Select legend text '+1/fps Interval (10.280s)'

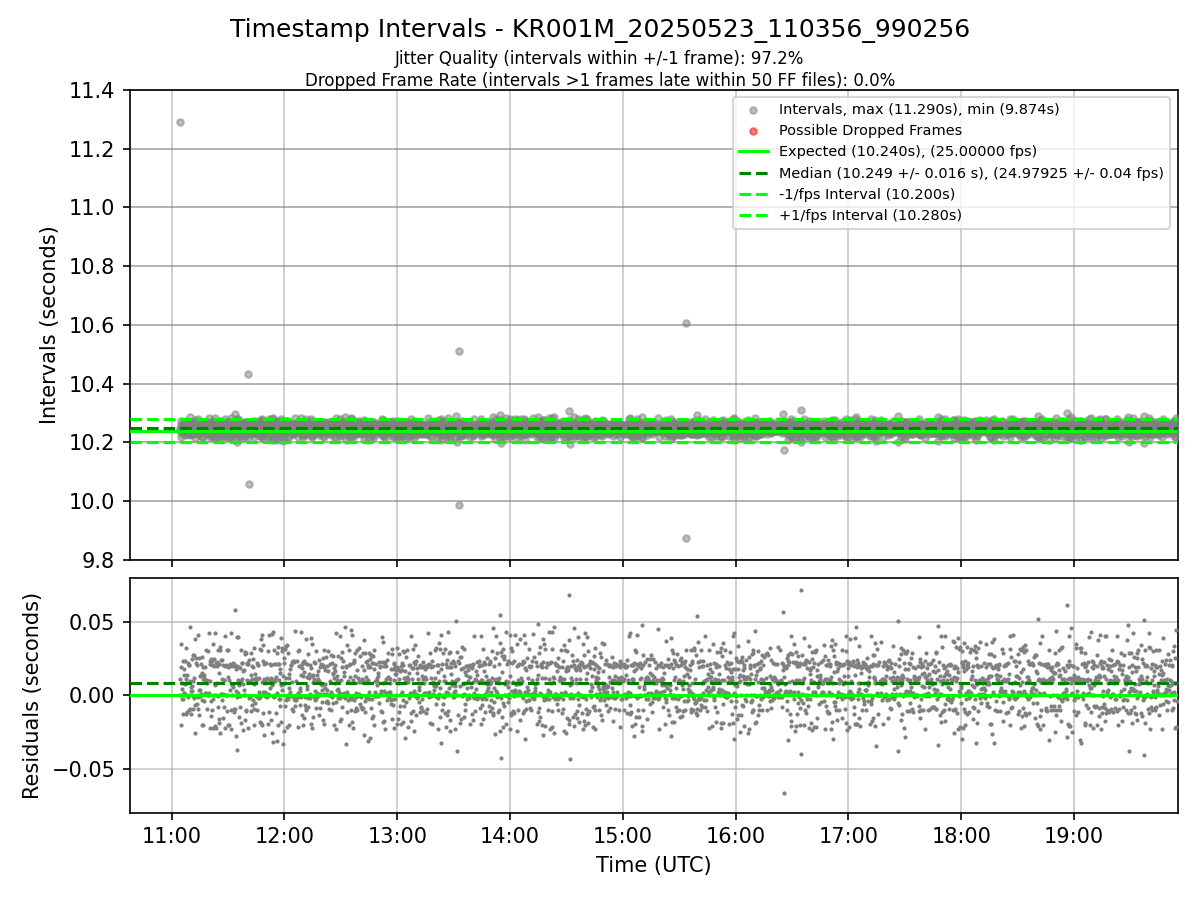(870, 215)
